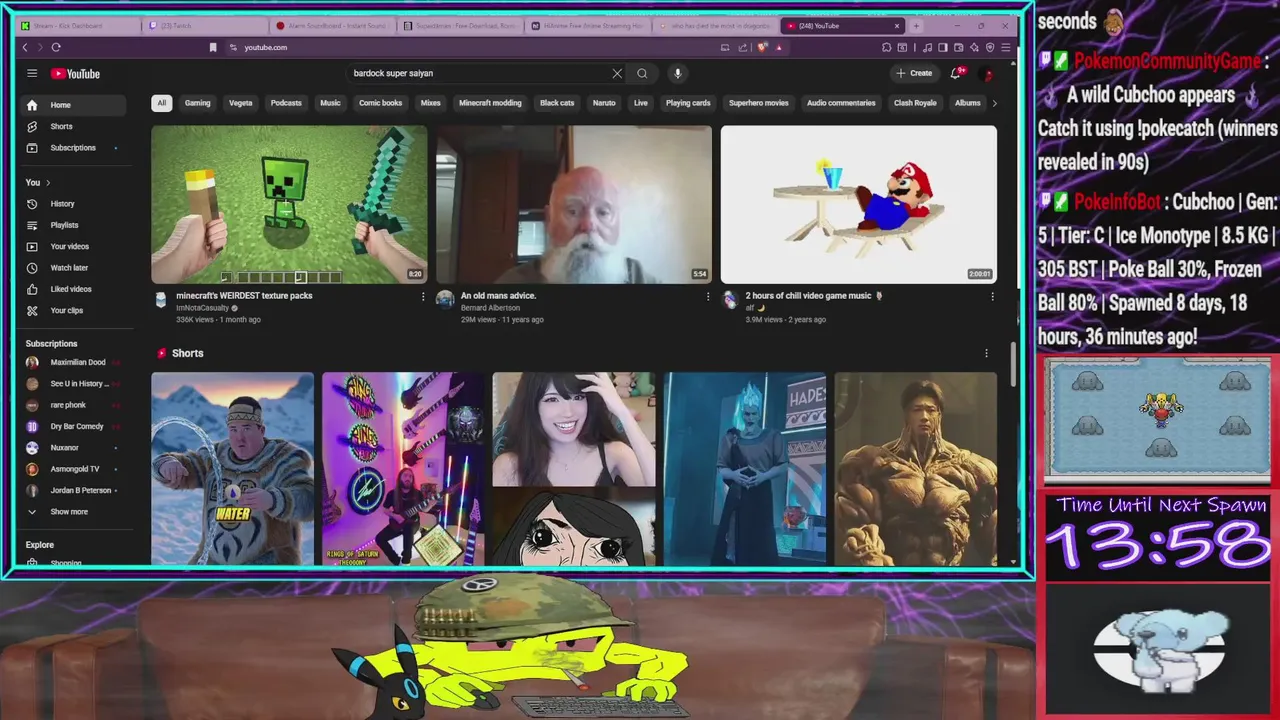Open the WATER short thumbnail
This screenshot has height=720, width=1280.
(x=233, y=469)
